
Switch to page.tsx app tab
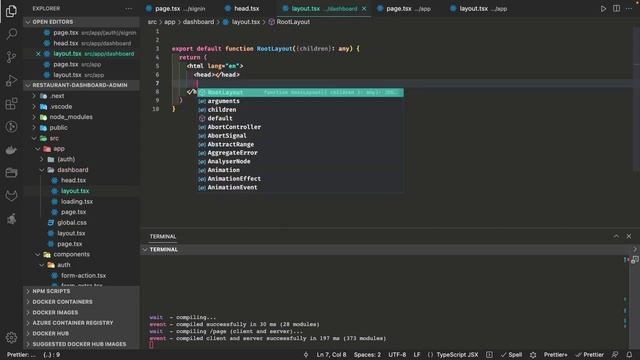pyautogui.click(x=403, y=9)
